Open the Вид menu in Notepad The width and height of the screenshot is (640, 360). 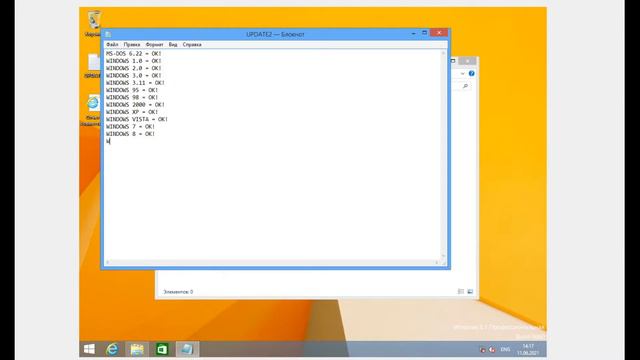click(x=173, y=44)
